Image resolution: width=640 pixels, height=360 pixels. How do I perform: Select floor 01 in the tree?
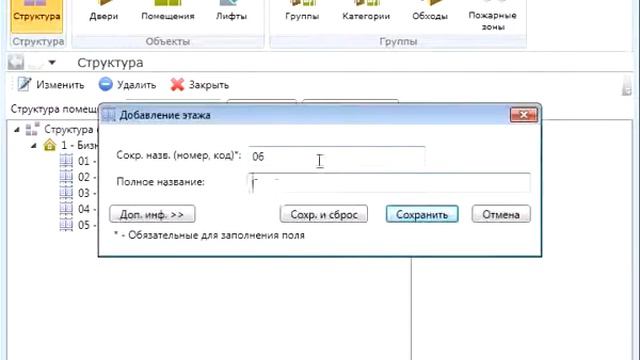click(x=78, y=161)
